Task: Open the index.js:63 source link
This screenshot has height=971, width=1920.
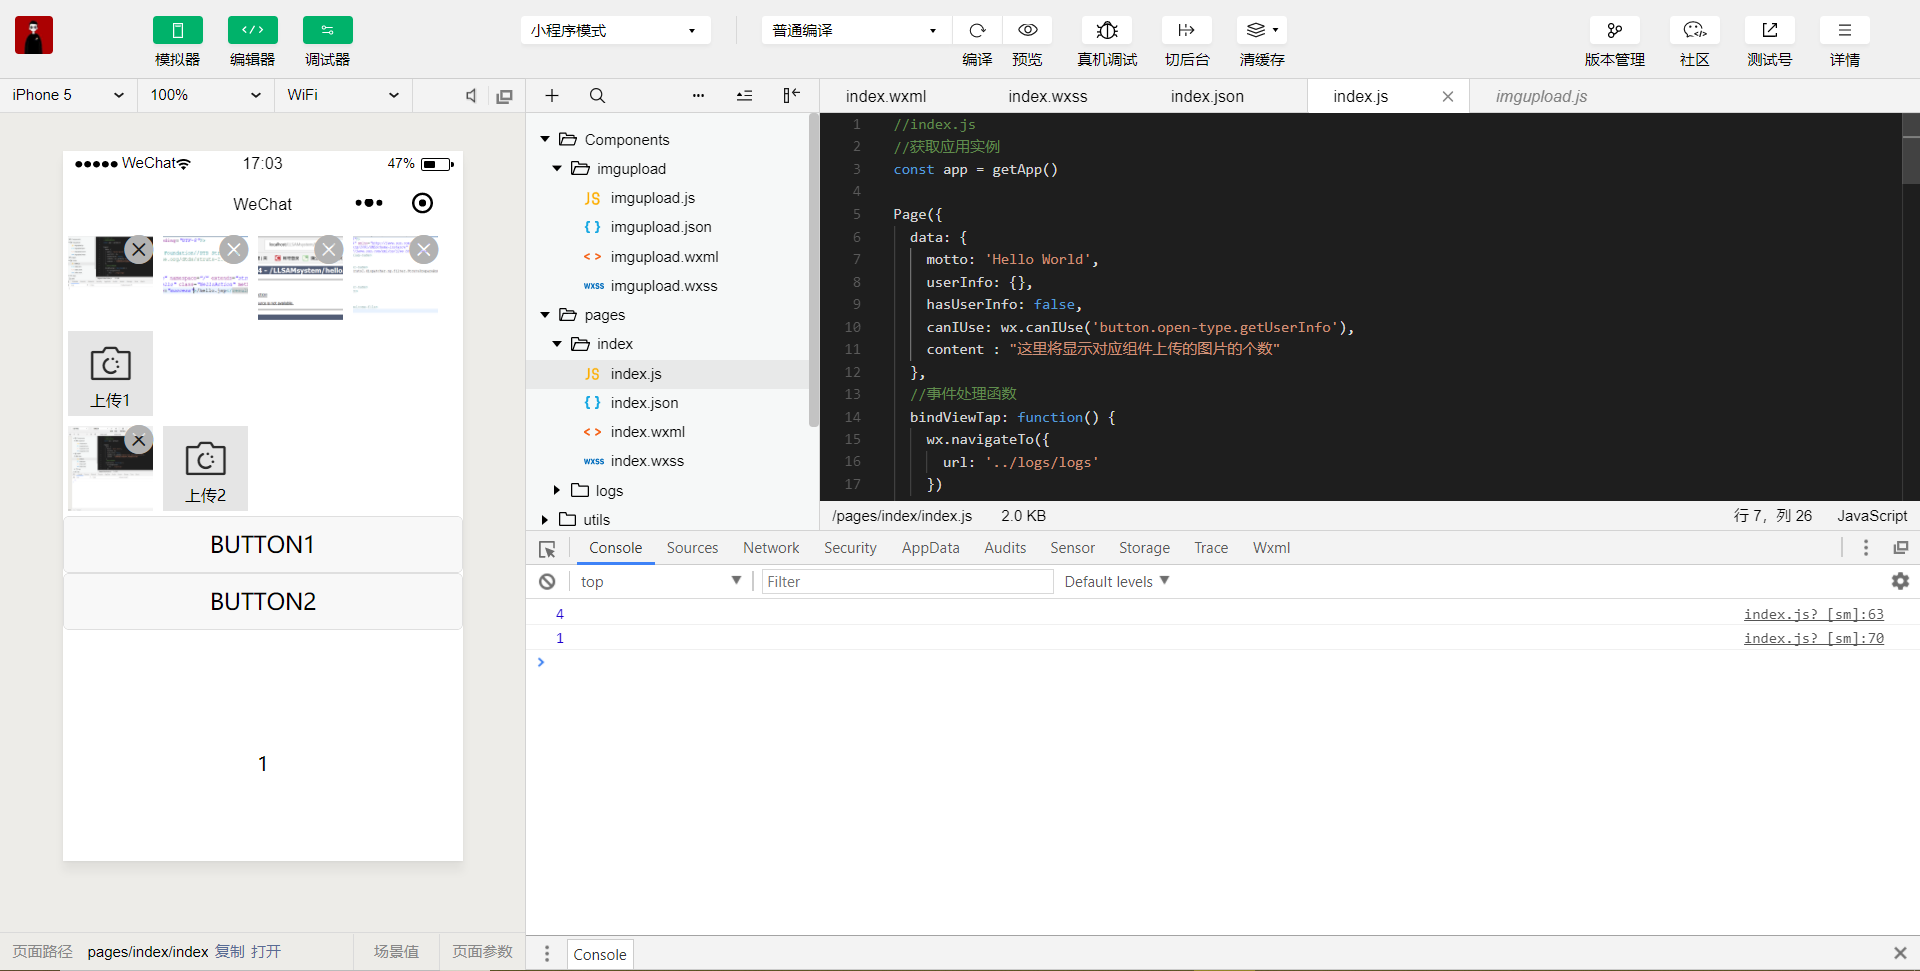Action: (x=1813, y=614)
